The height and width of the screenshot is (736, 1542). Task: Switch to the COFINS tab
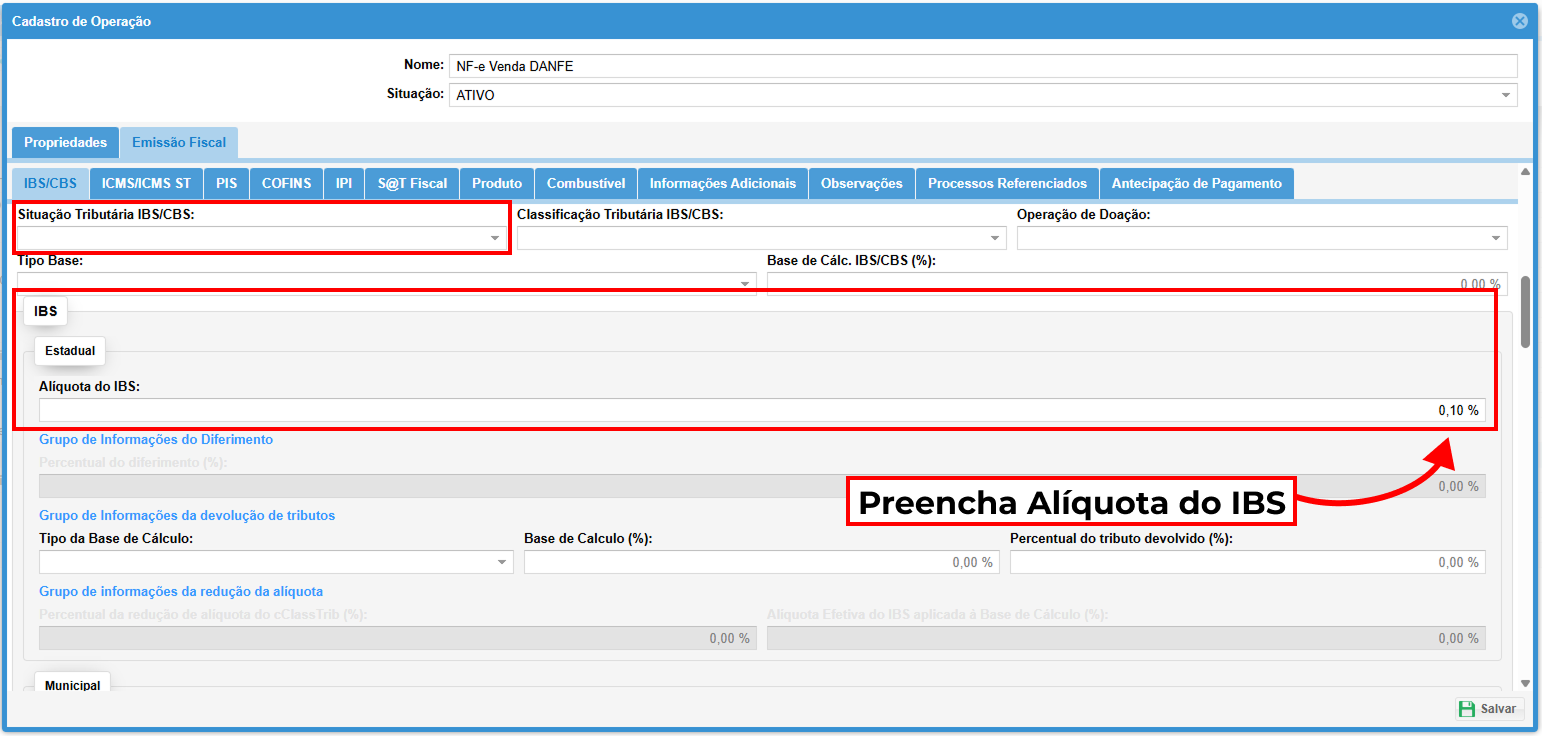pos(286,184)
